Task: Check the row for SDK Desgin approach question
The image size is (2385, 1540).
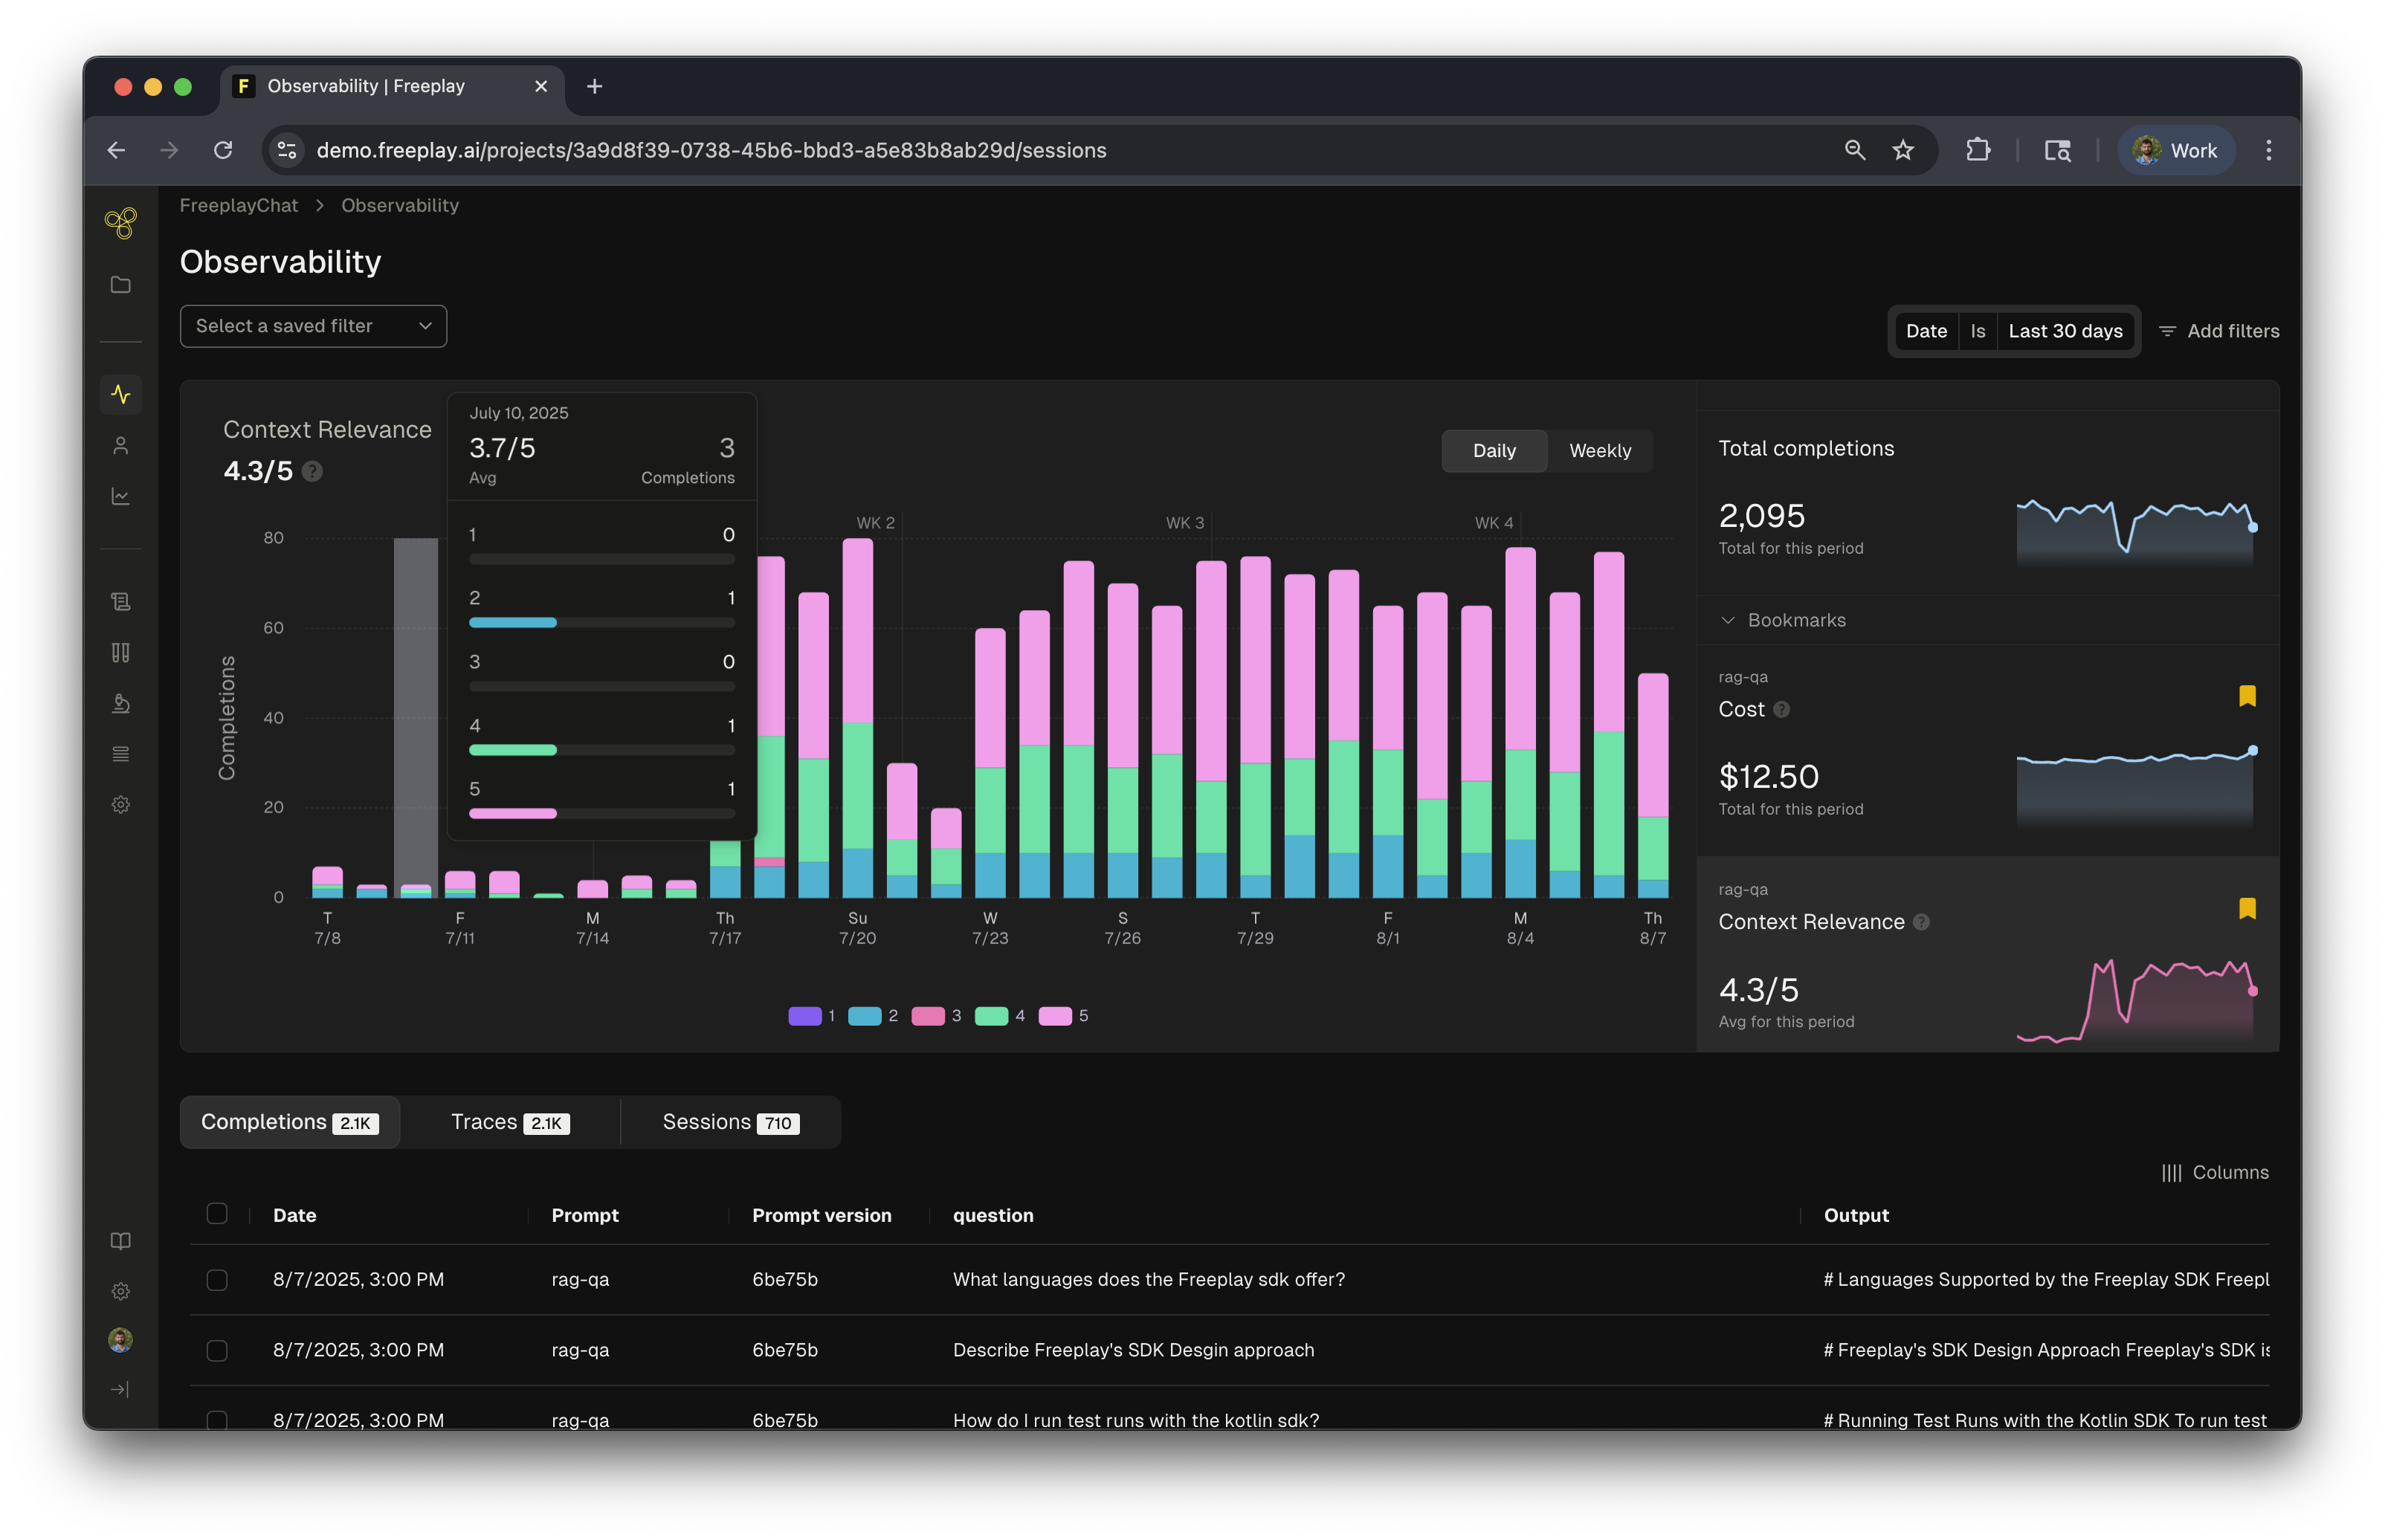Action: 217,1350
